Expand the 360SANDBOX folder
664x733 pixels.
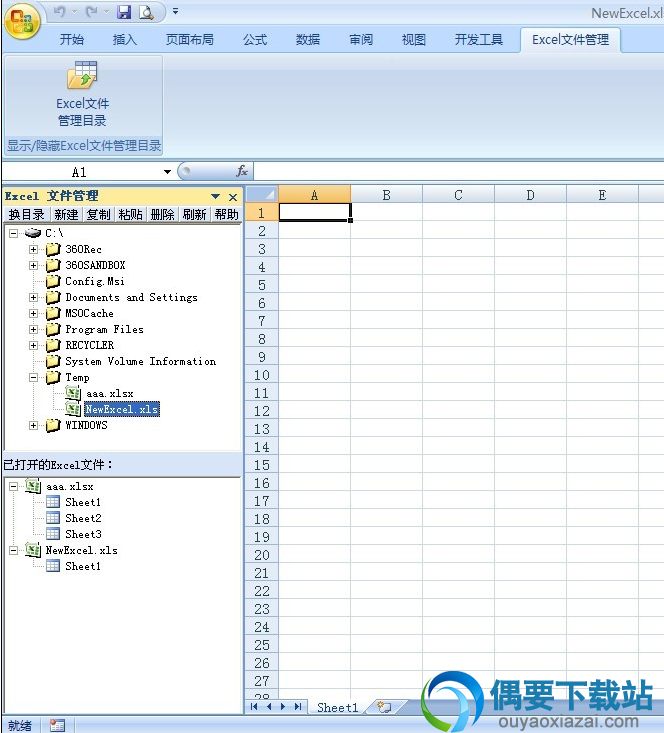click(x=33, y=266)
